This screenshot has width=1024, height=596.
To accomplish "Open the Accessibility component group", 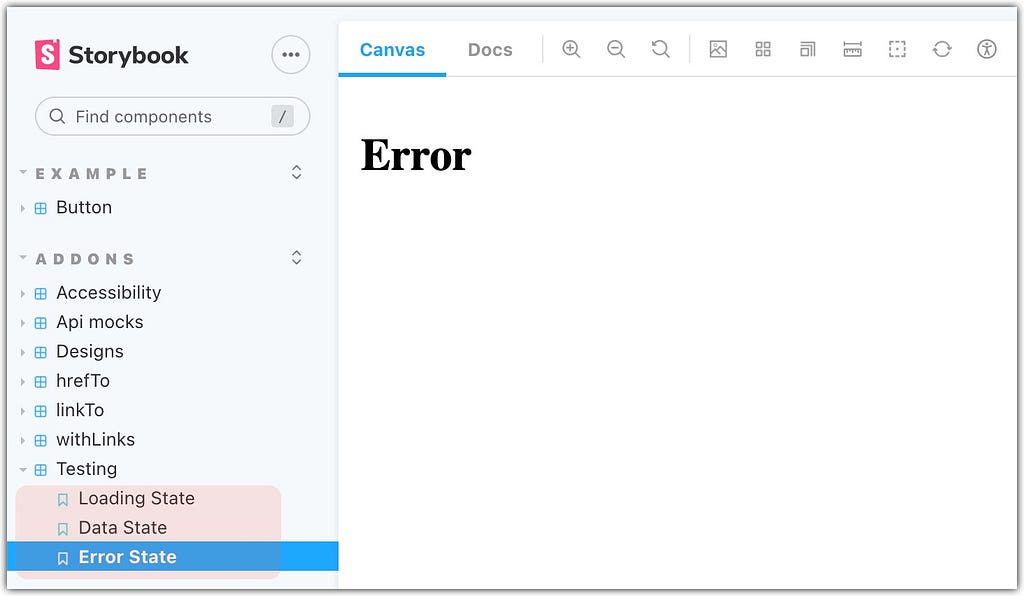I will (x=108, y=292).
